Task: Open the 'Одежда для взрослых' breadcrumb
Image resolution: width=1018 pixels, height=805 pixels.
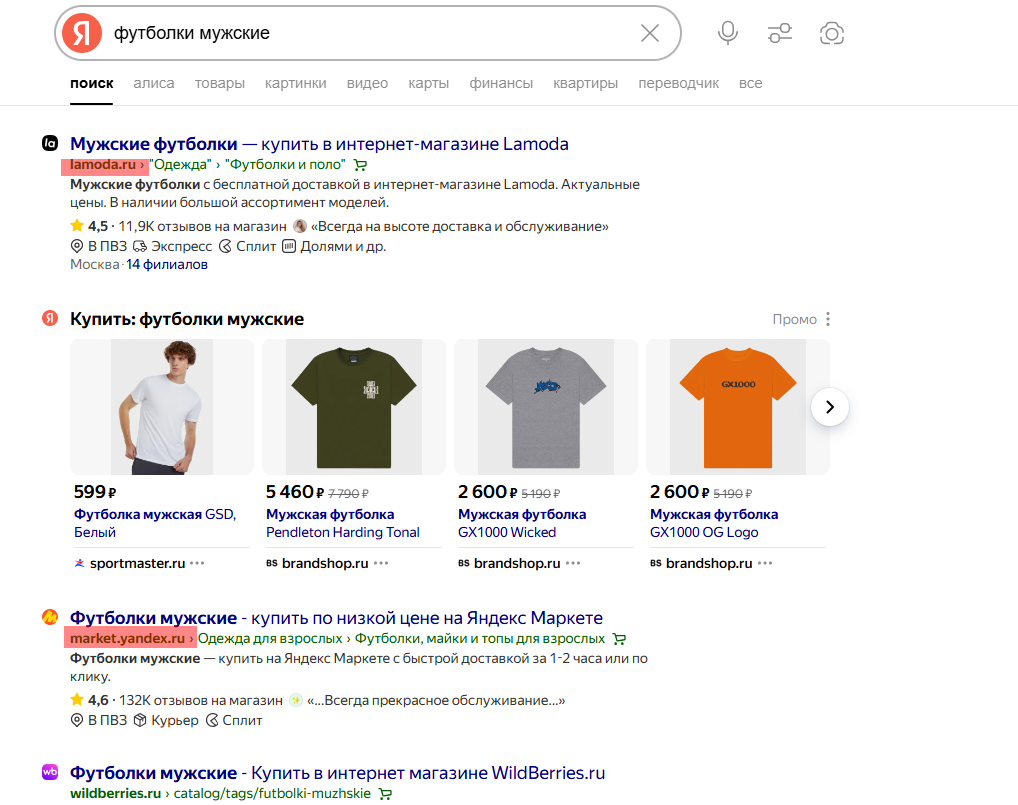Action: coord(270,639)
